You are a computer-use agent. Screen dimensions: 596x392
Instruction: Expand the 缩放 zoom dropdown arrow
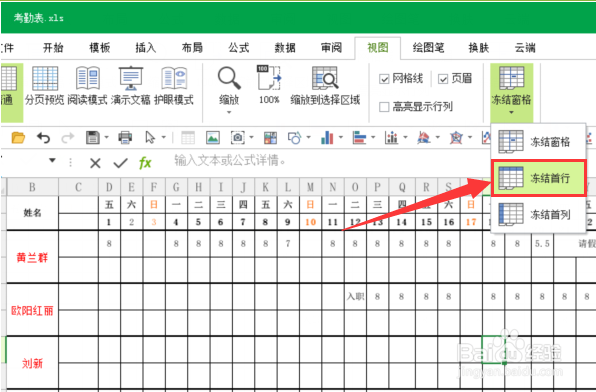pyautogui.click(x=229, y=112)
